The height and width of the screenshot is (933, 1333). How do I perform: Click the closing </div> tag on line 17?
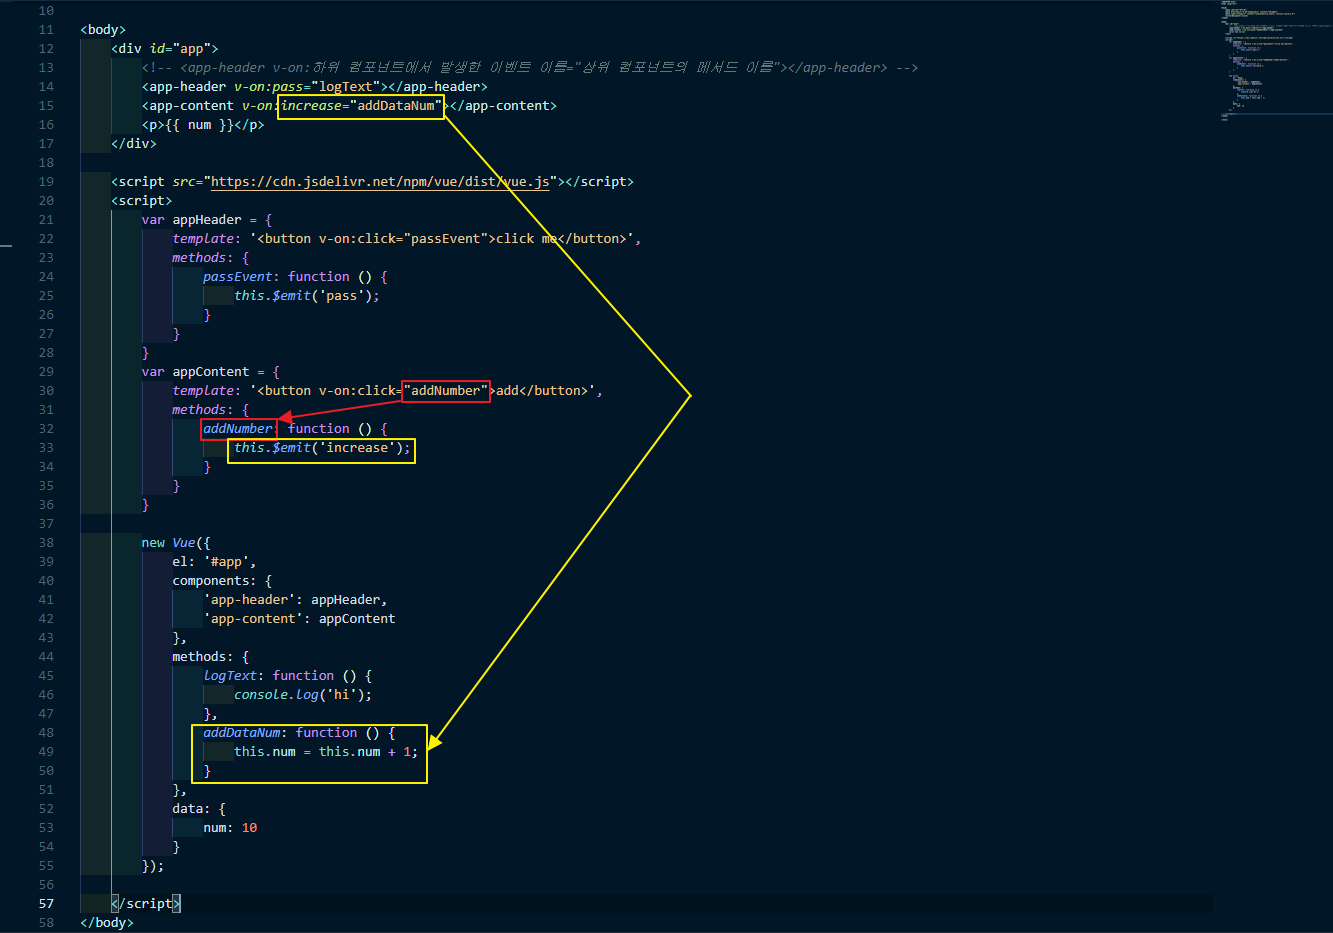tap(134, 144)
